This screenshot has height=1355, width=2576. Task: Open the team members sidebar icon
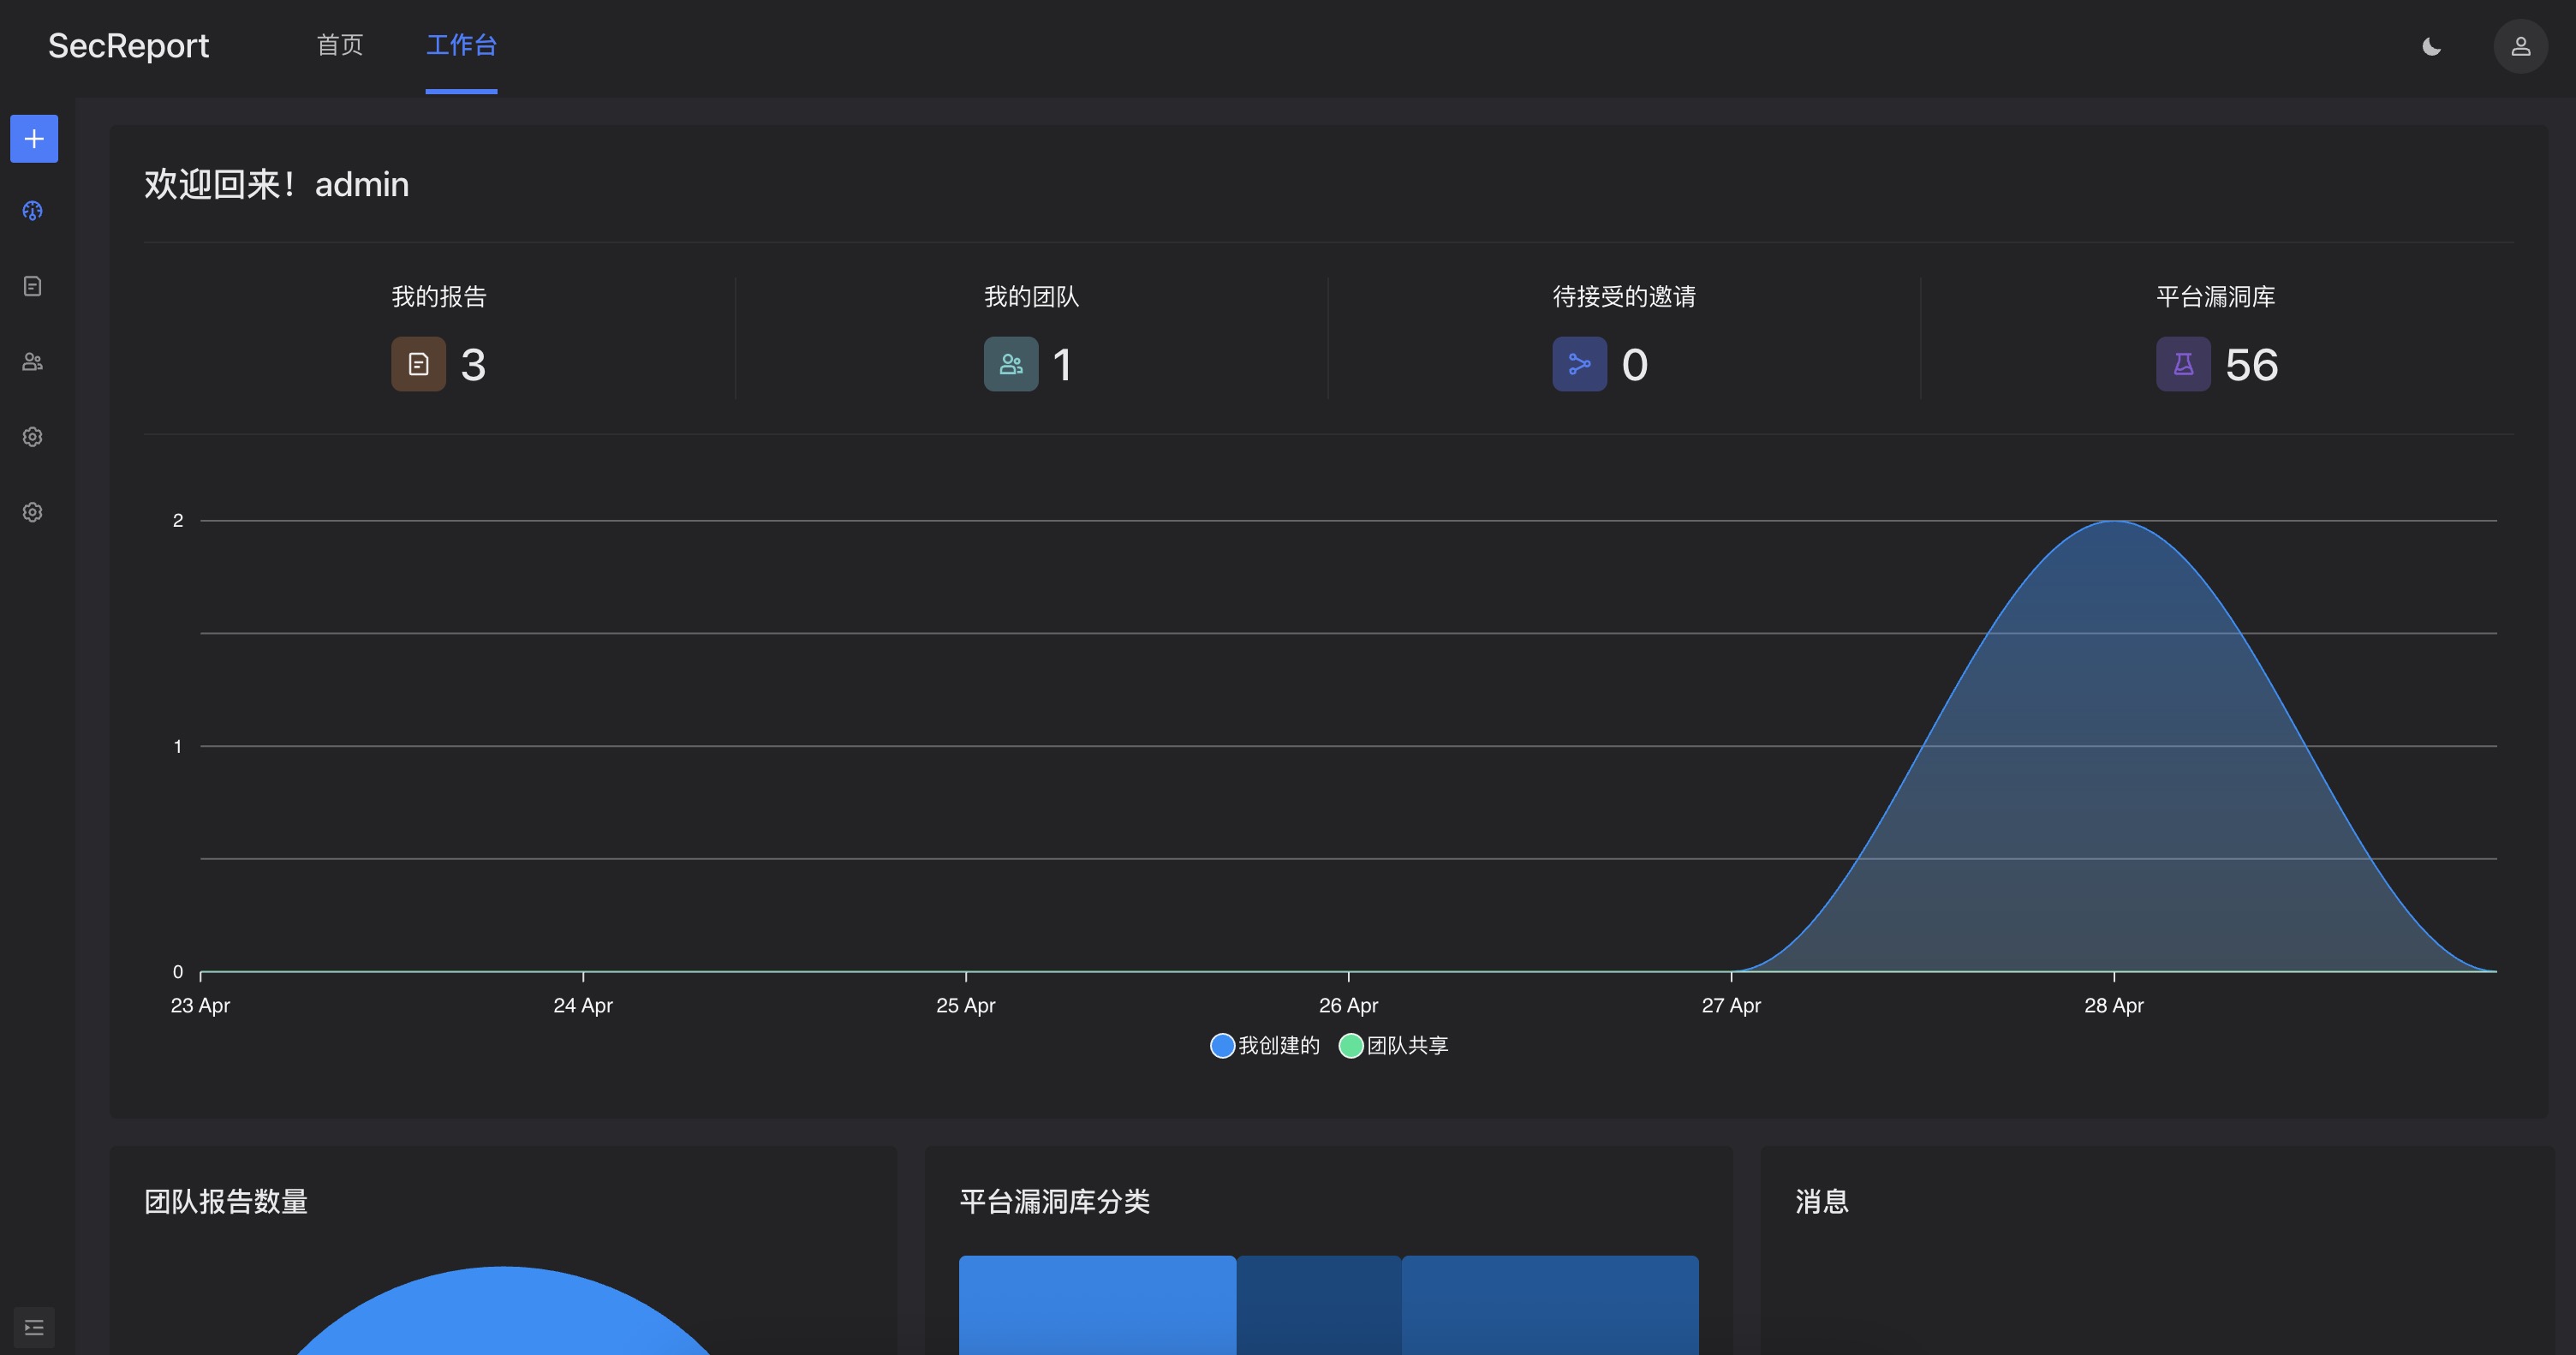33,362
